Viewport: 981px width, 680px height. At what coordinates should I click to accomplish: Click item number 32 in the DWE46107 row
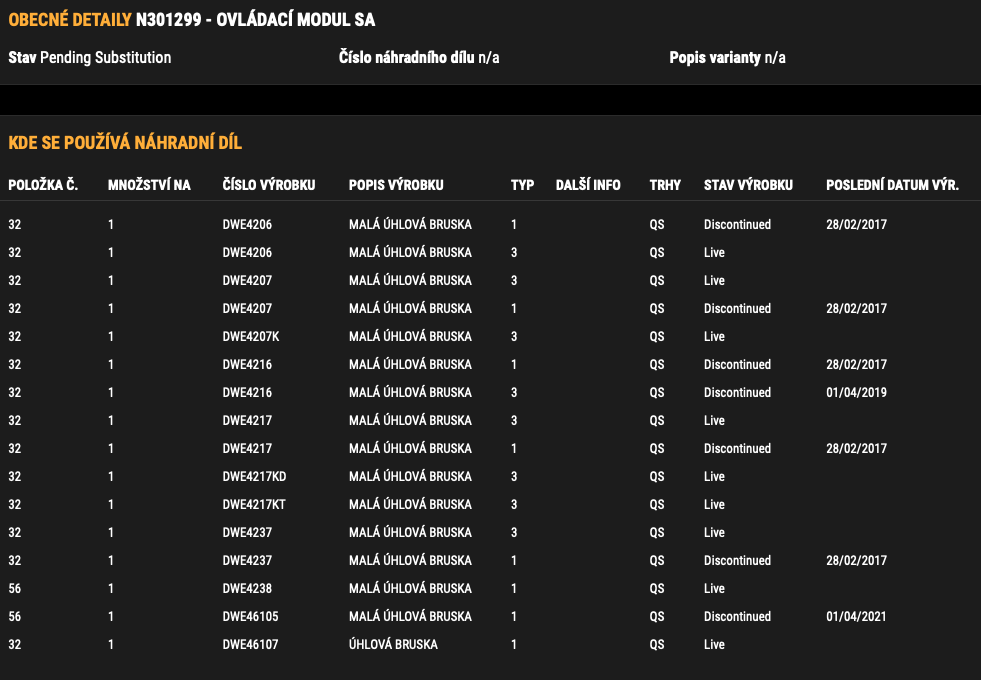(x=14, y=644)
